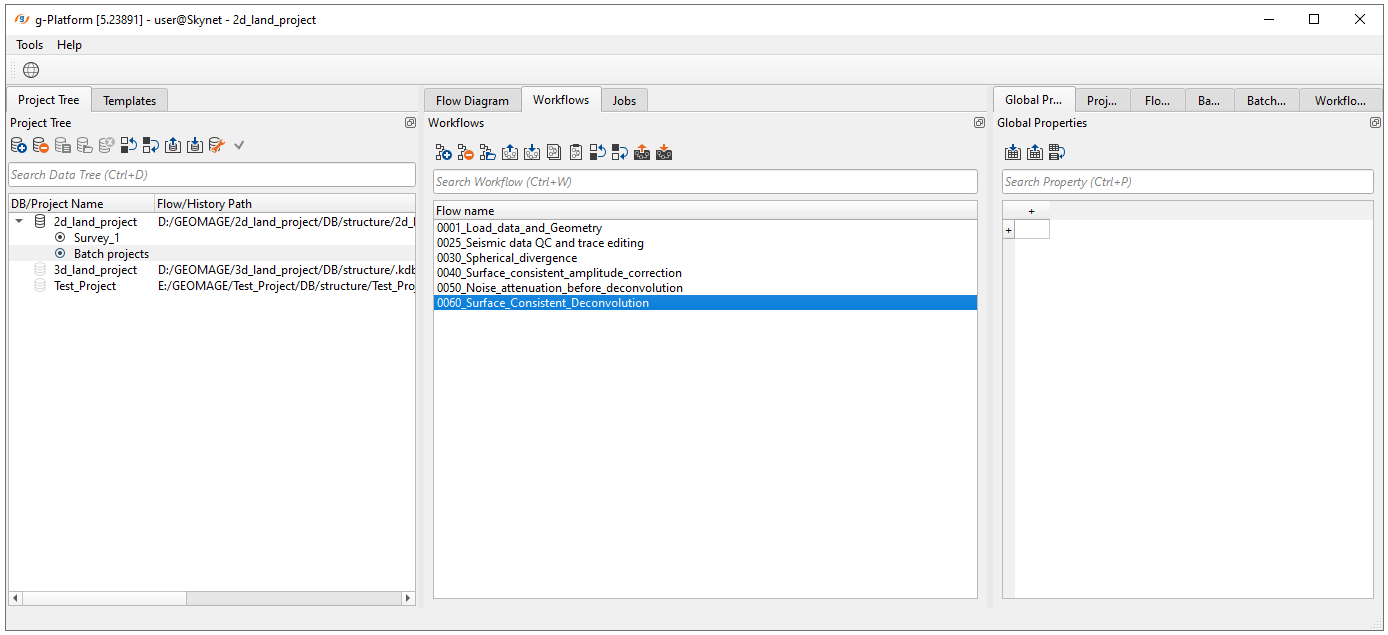
Task: Click the rightmost orange down-arrow workflow icon
Action: pyautogui.click(x=664, y=153)
